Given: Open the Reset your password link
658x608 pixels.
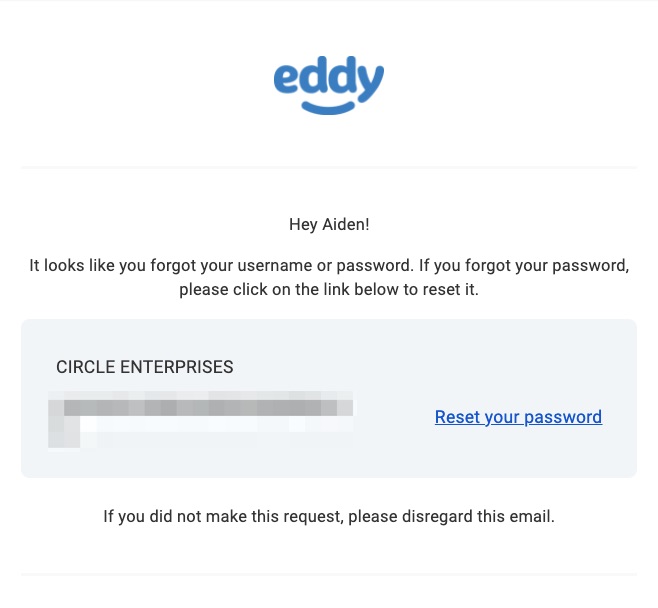Looking at the screenshot, I should click(518, 417).
